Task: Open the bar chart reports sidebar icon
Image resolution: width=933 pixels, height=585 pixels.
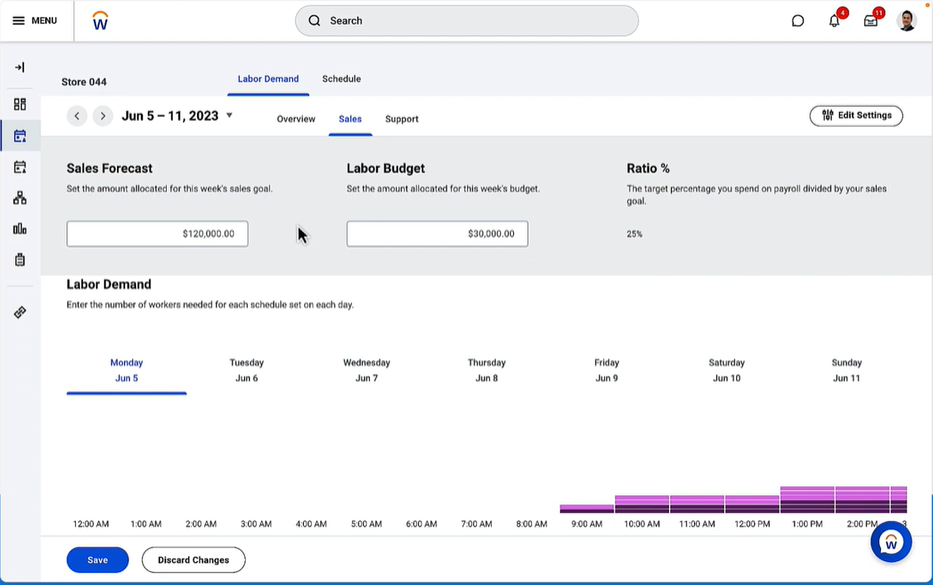Action: [x=20, y=229]
